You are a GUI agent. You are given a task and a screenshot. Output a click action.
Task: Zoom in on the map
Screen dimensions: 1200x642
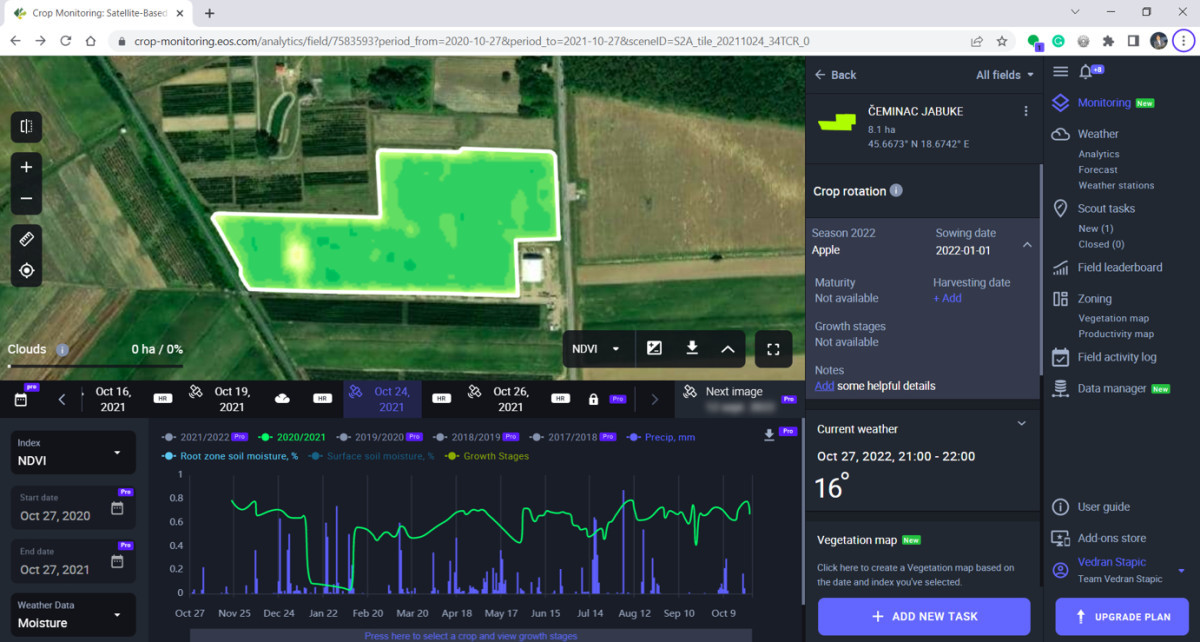coord(26,168)
